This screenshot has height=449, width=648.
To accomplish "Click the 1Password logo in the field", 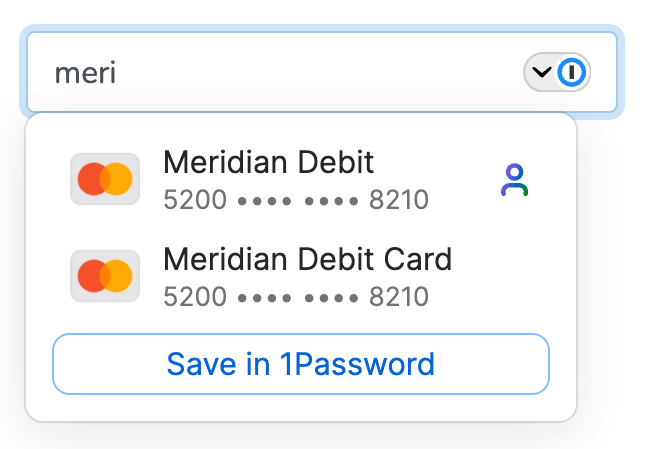I will pos(572,72).
